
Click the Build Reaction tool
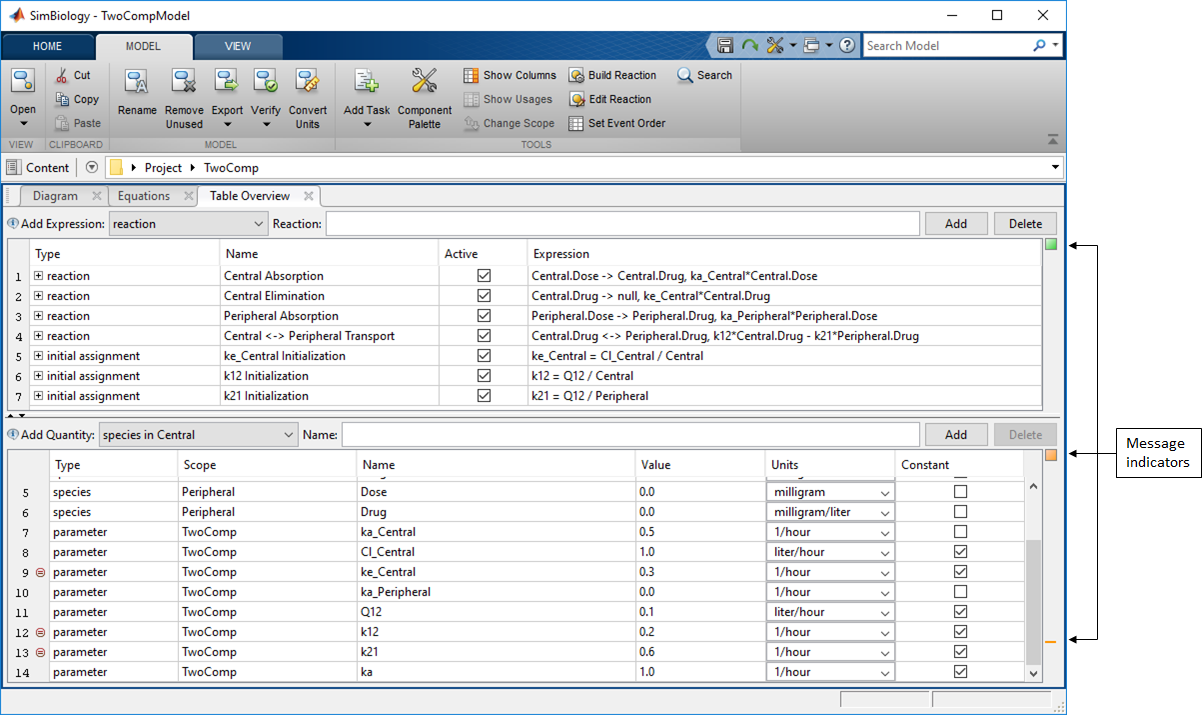[x=613, y=75]
